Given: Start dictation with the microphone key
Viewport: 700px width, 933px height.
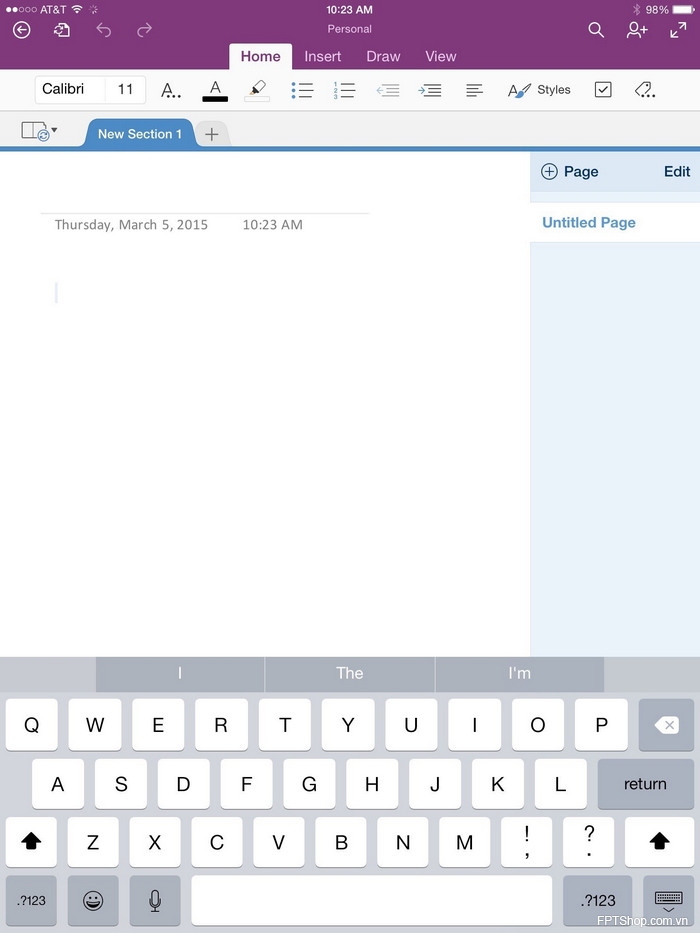Looking at the screenshot, I should point(155,900).
